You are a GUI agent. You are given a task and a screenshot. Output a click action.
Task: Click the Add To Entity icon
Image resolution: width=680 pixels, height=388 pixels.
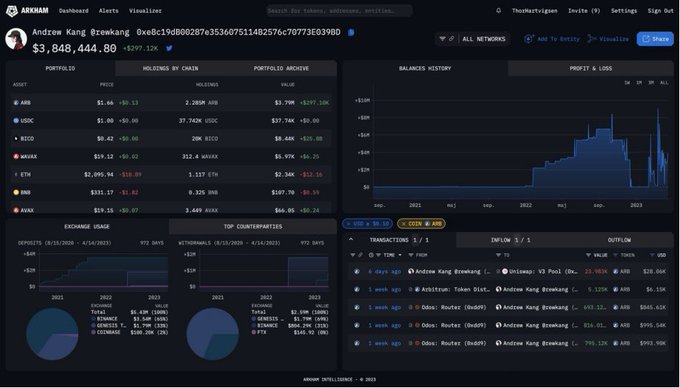pyautogui.click(x=529, y=39)
